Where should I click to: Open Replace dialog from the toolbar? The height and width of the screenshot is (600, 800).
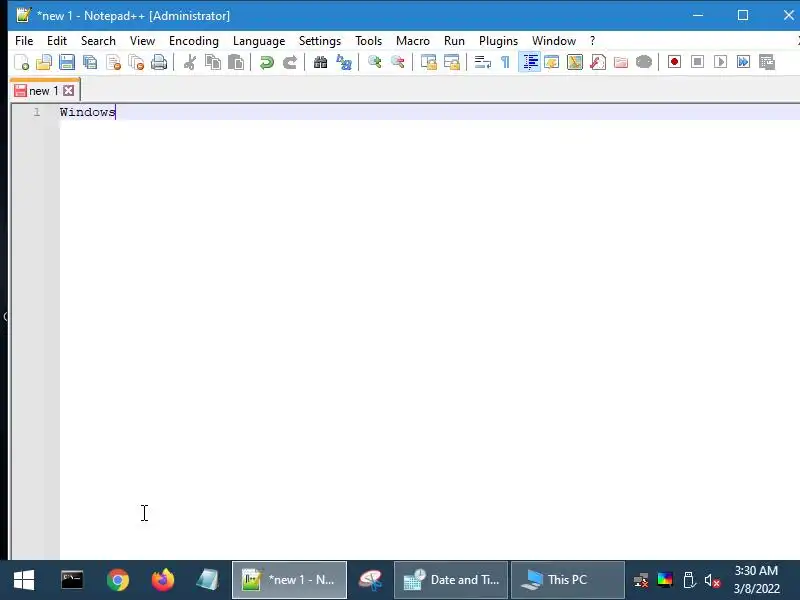344,62
